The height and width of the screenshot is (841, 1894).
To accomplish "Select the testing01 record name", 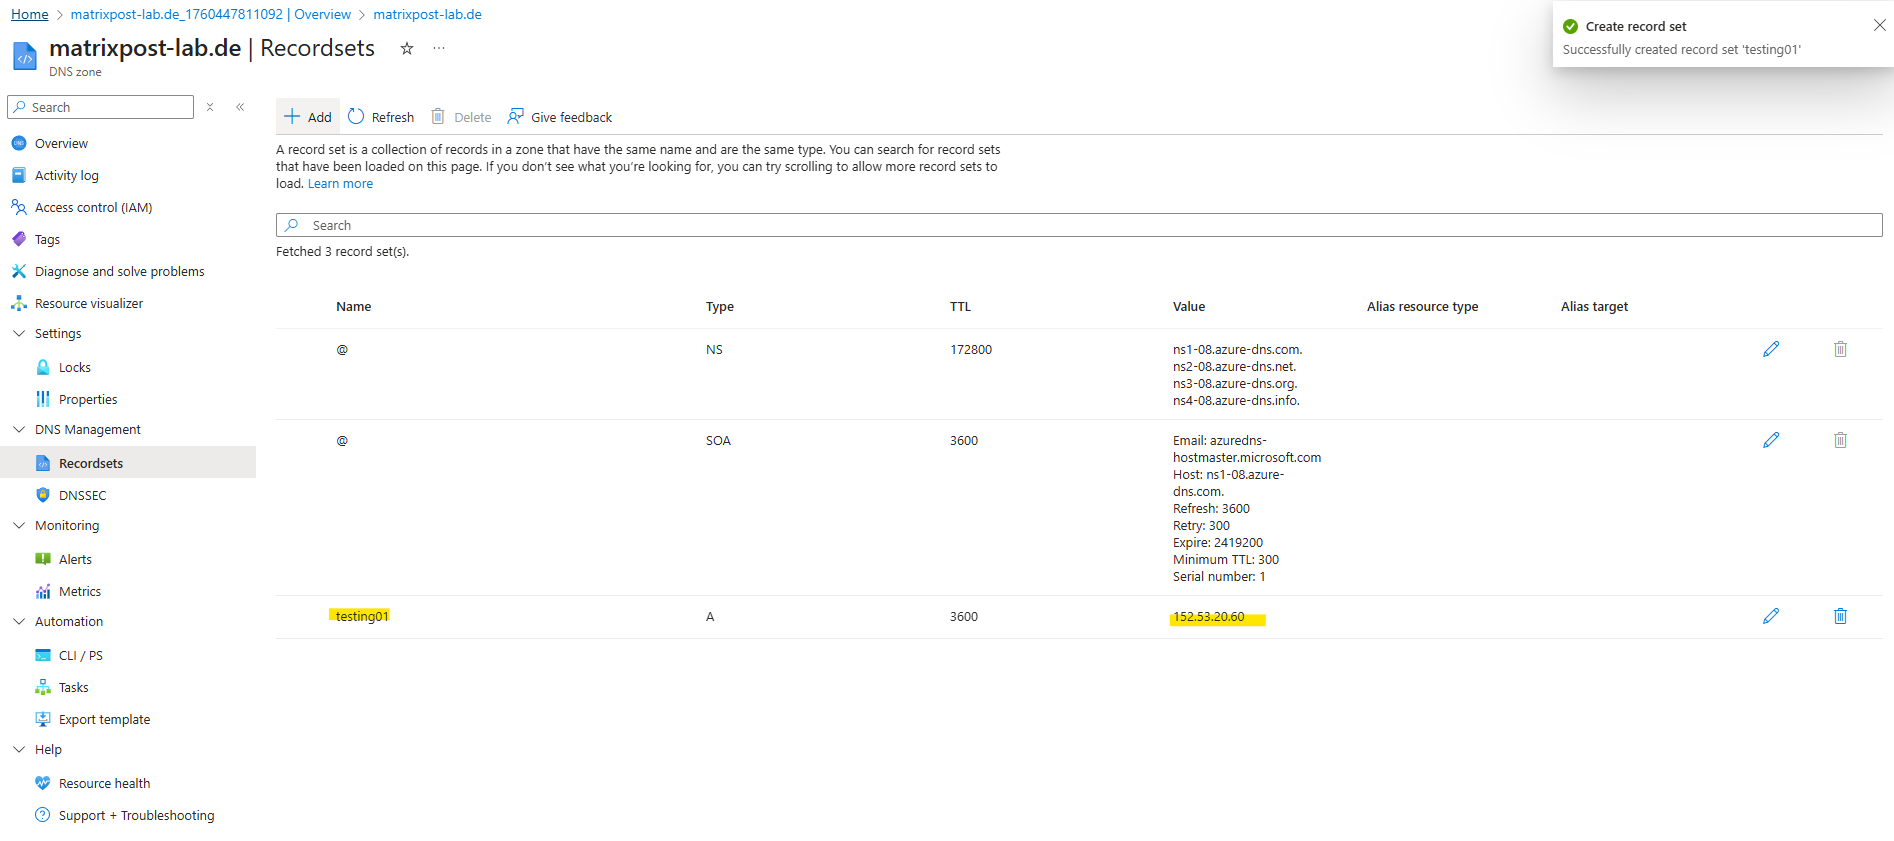I will click(x=362, y=616).
